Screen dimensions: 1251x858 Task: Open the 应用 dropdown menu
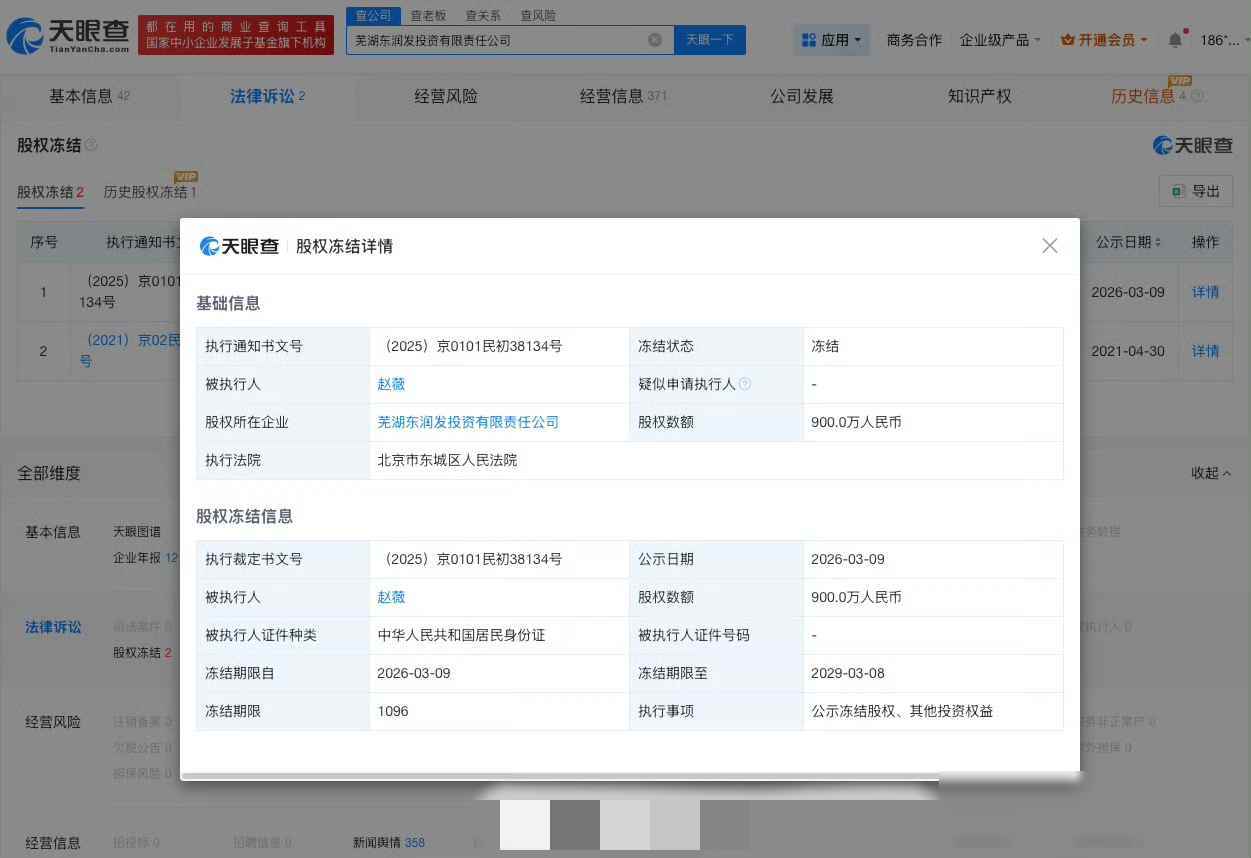tap(832, 40)
